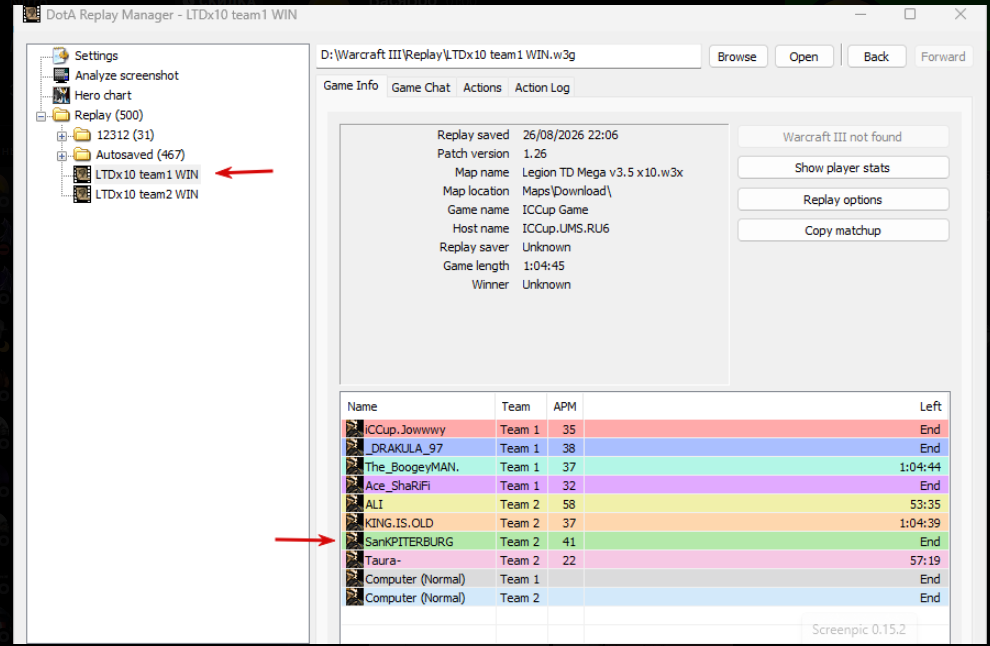Click the icon beside The_BoogeyMAN.
The height and width of the screenshot is (646, 990).
click(x=355, y=466)
